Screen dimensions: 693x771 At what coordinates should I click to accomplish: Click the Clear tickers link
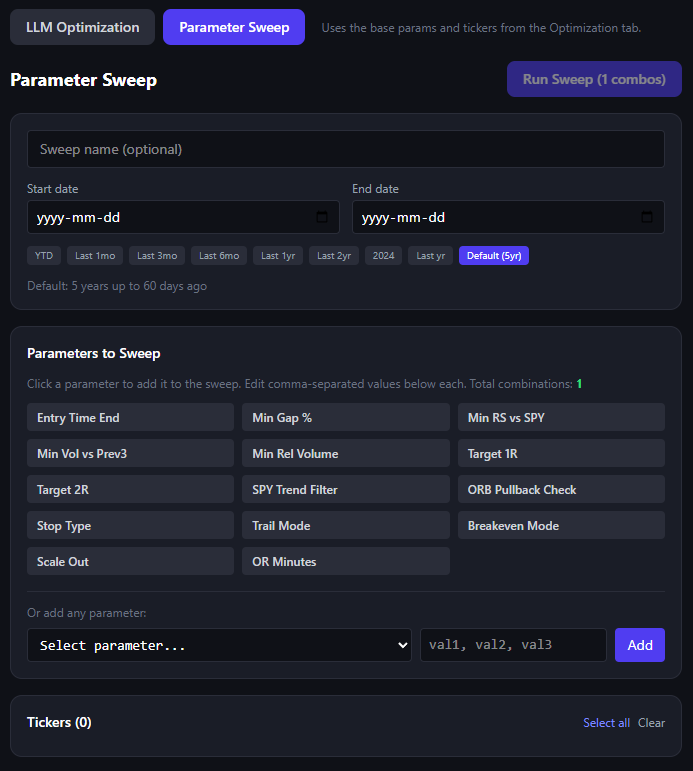click(x=651, y=722)
